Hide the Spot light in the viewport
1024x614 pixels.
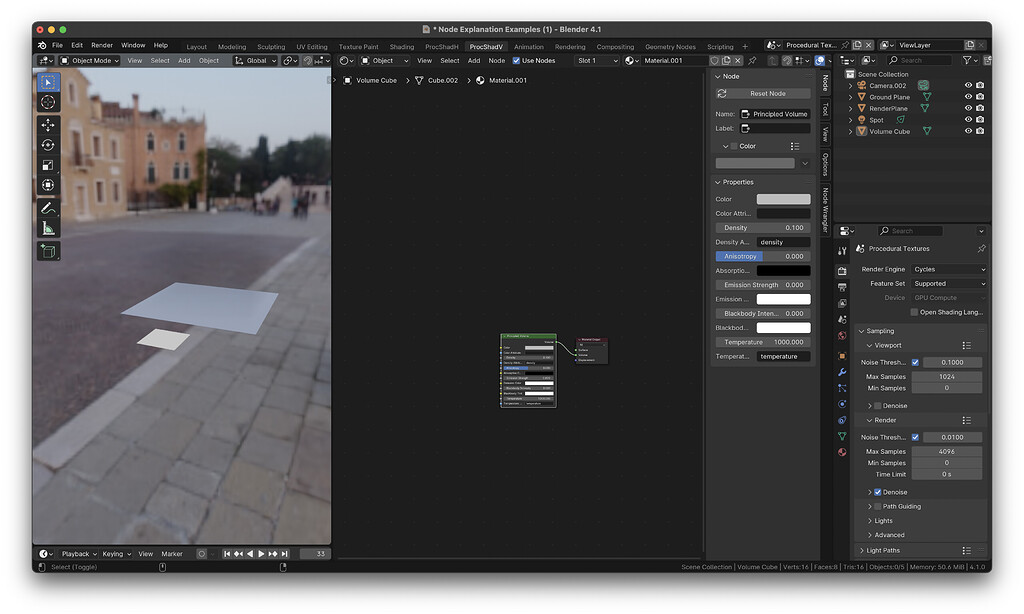968,119
